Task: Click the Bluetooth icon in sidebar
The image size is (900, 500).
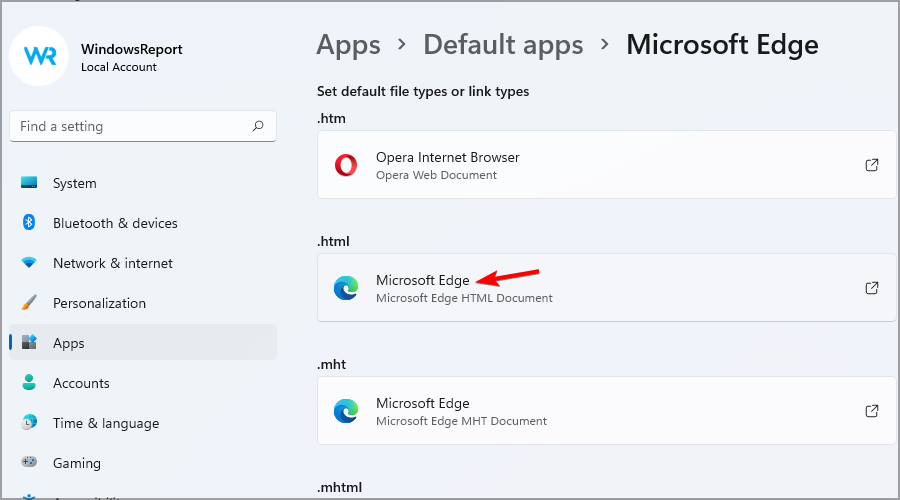Action: (29, 223)
